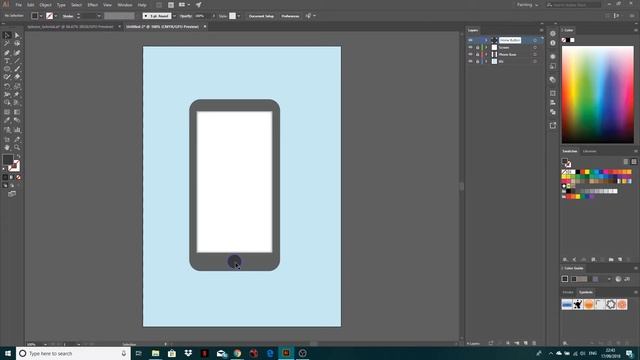Screen dimensions: 640x360
Task: Pick a color from the spectrum ramp
Action: [598, 94]
